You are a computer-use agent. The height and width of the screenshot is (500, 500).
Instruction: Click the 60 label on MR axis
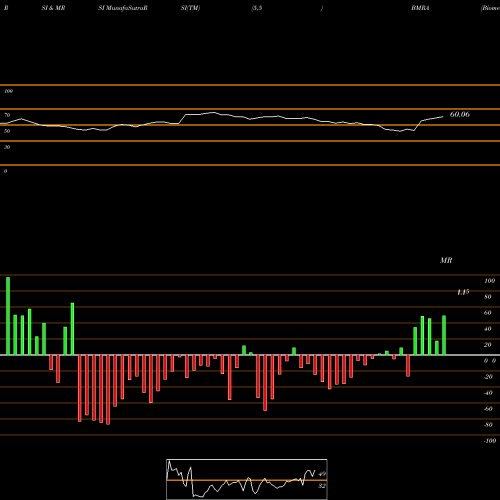[x=488, y=313]
